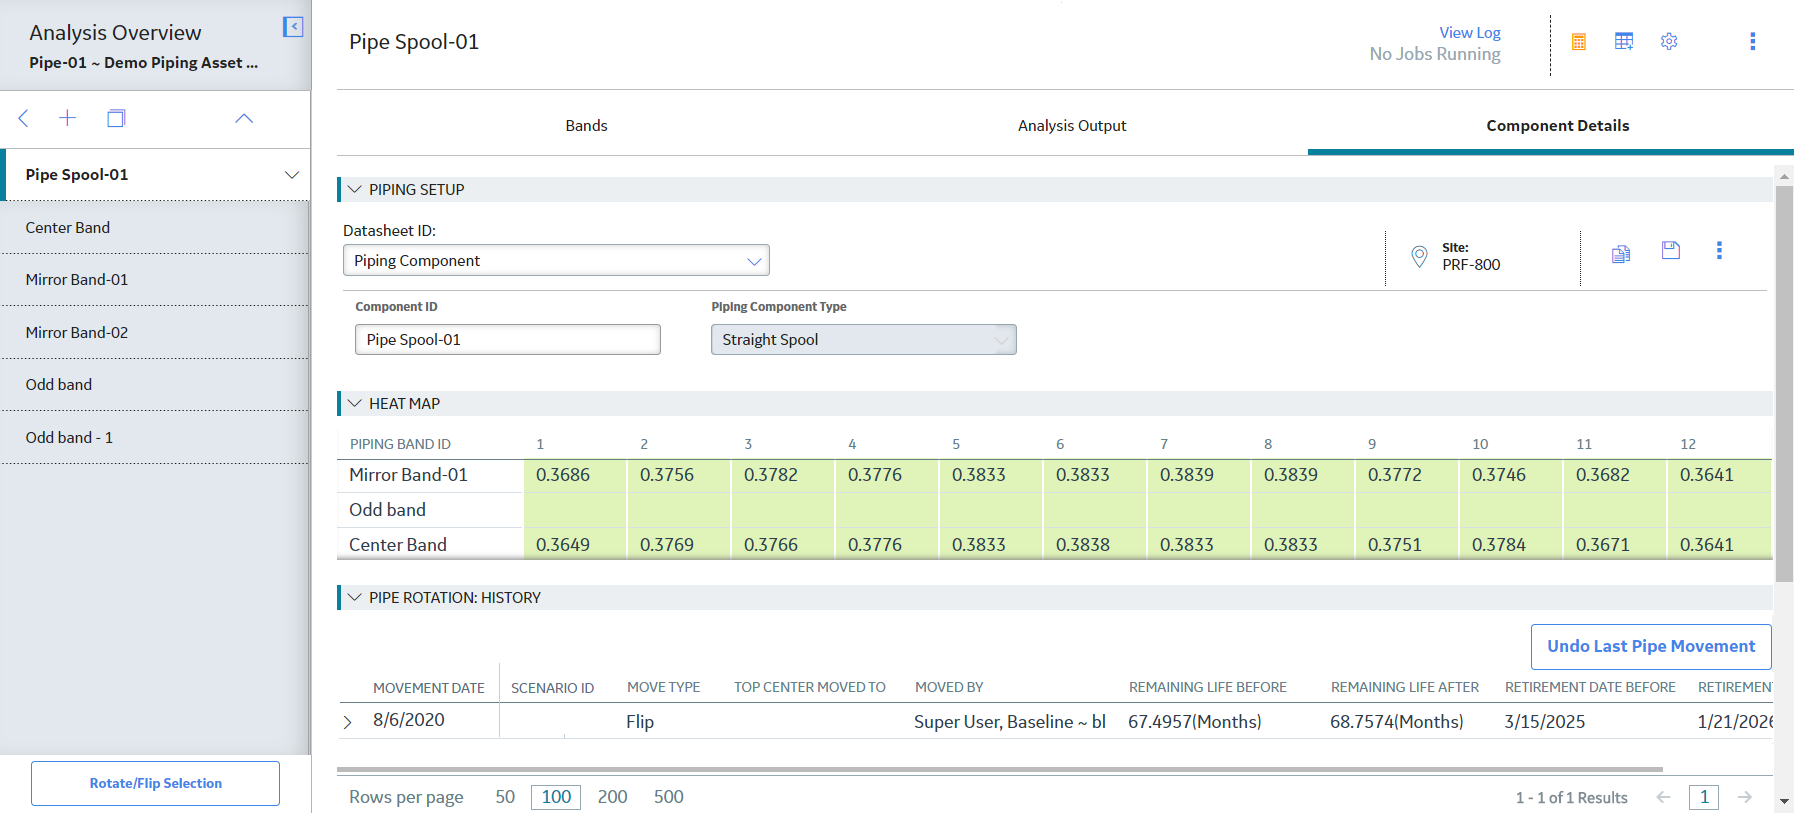Click Undo Last Pipe Movement button
1794x813 pixels.
coord(1651,647)
